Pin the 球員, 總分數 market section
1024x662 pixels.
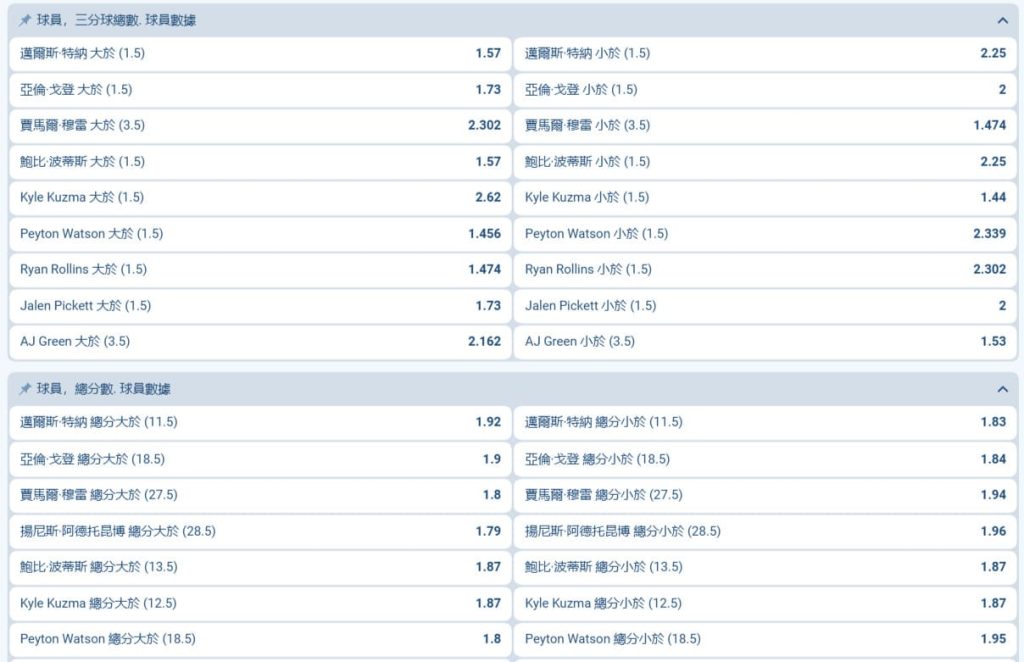point(26,388)
